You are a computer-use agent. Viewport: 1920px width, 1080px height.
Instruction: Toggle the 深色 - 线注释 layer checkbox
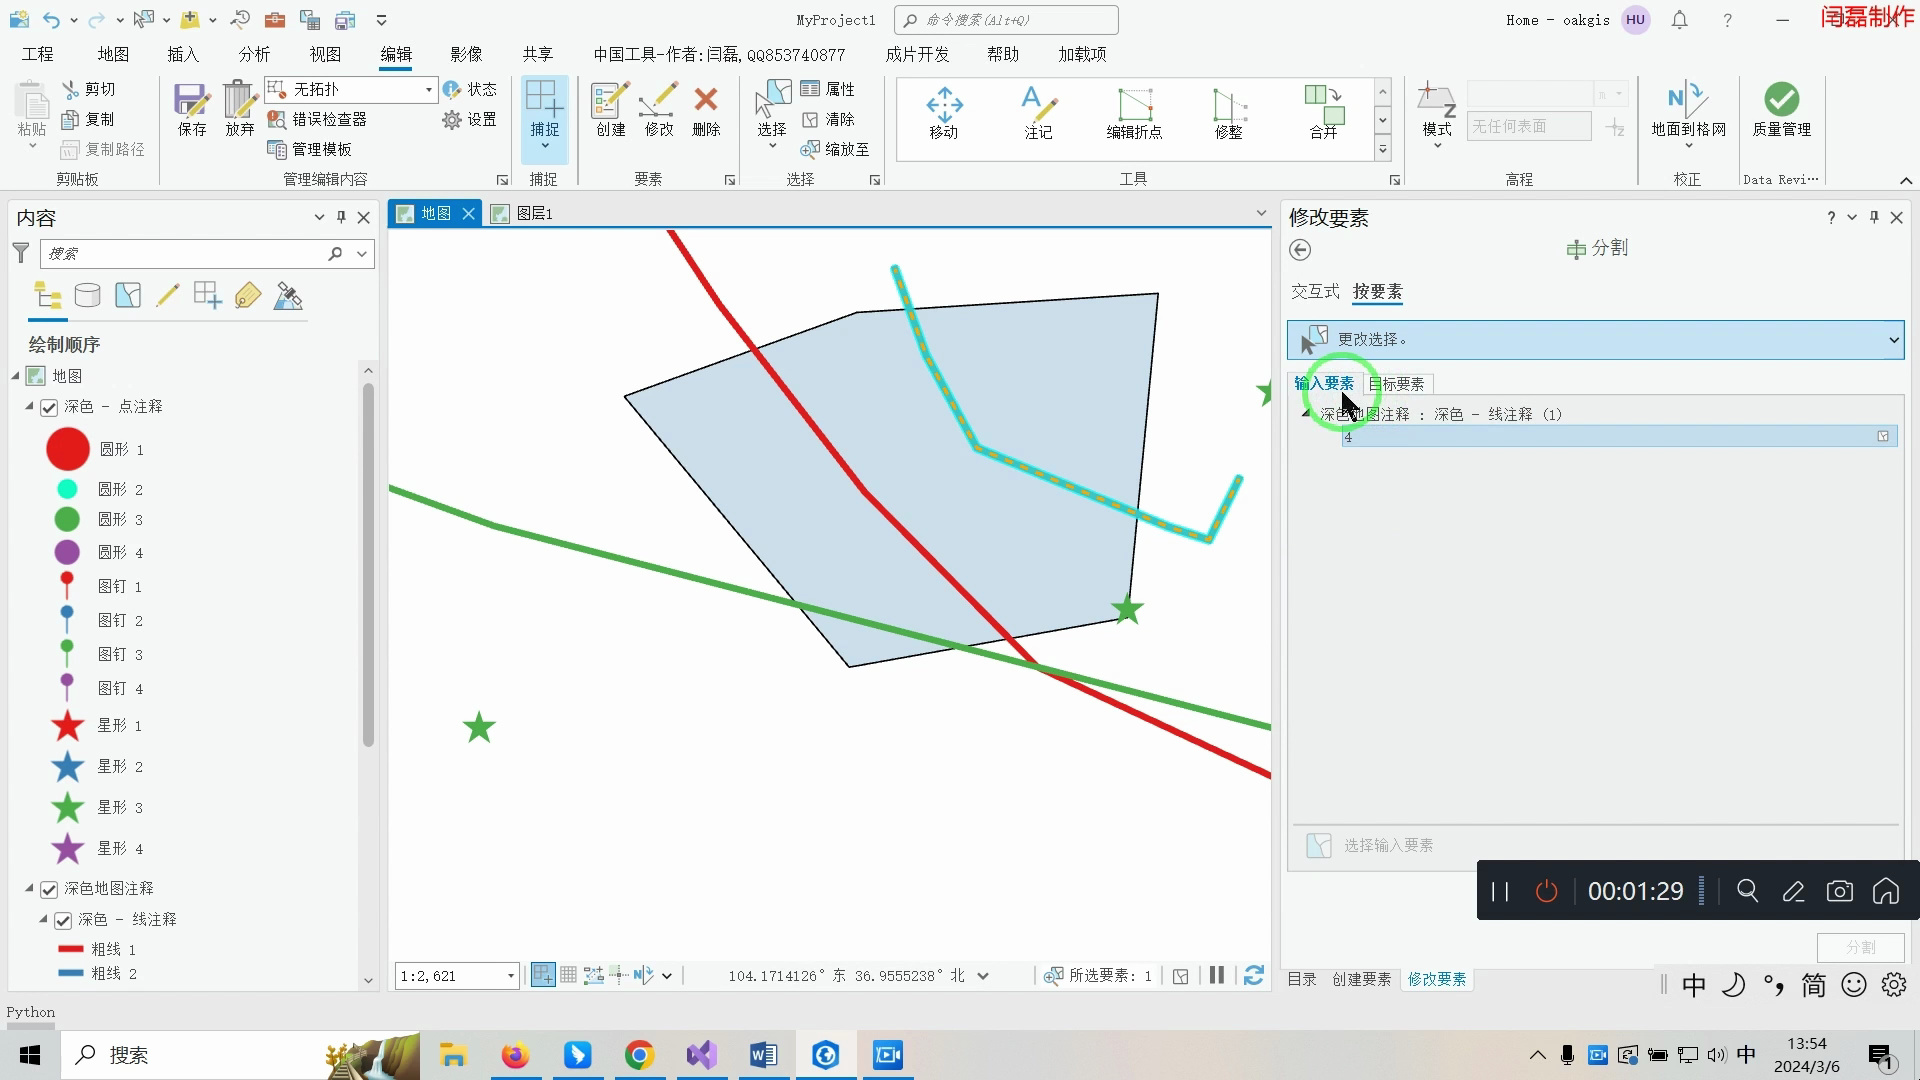point(62,920)
